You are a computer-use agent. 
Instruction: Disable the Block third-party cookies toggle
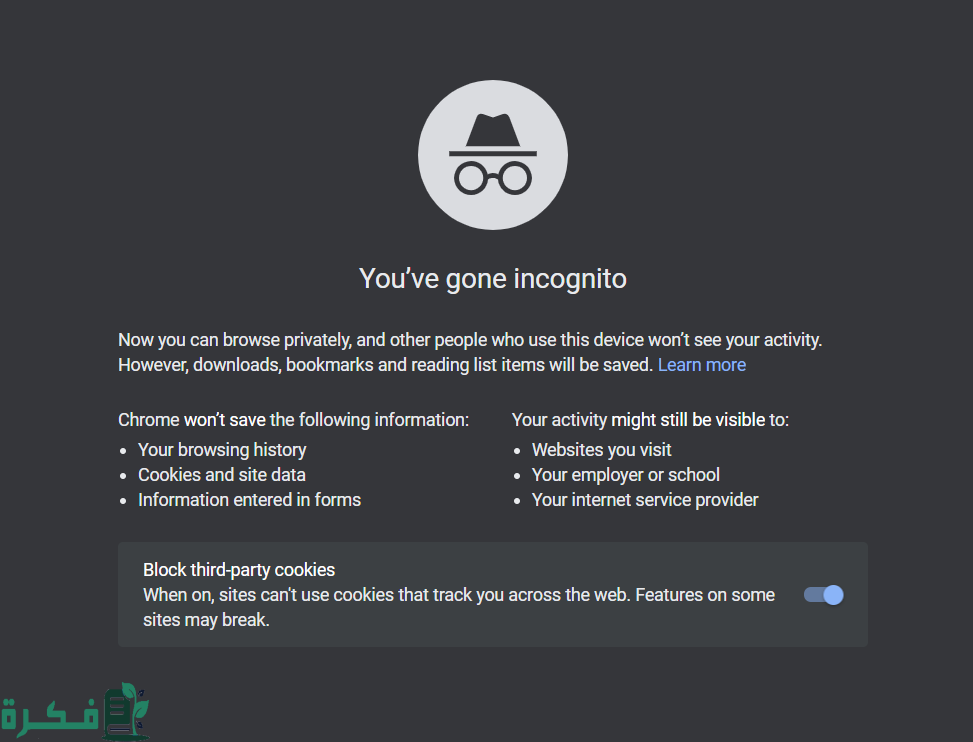point(824,595)
